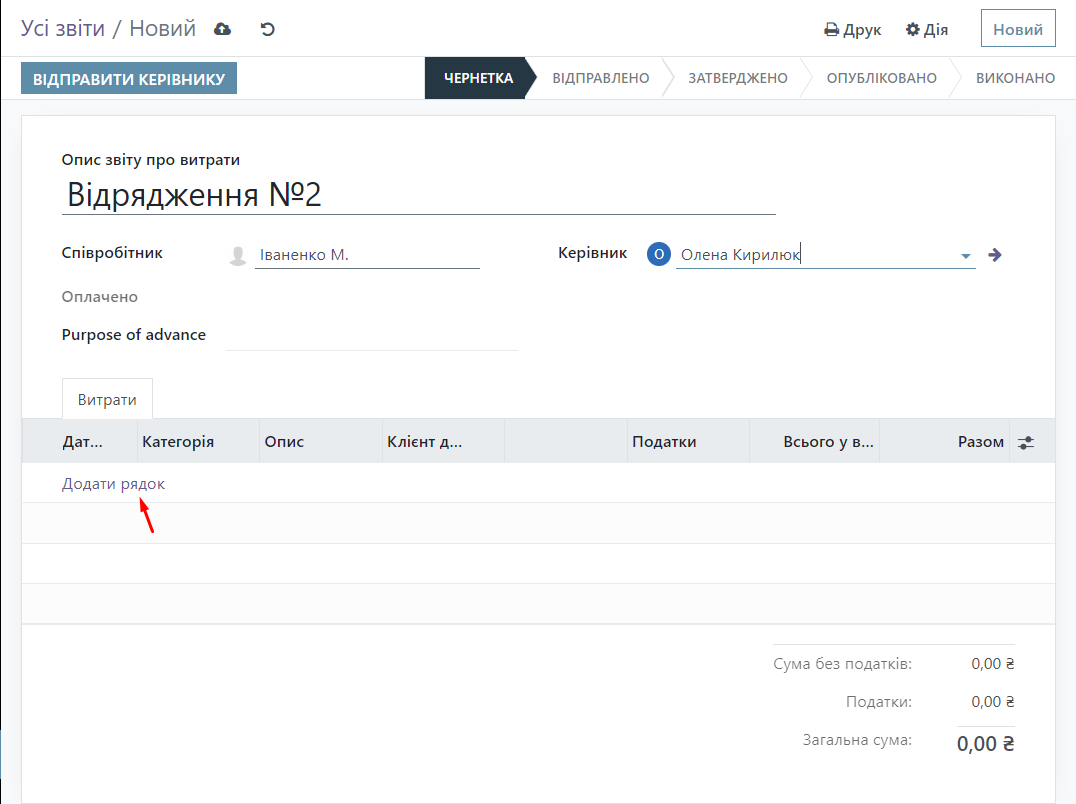Open the Дія actions gear menu
The width and height of the screenshot is (1076, 804).
click(x=926, y=30)
